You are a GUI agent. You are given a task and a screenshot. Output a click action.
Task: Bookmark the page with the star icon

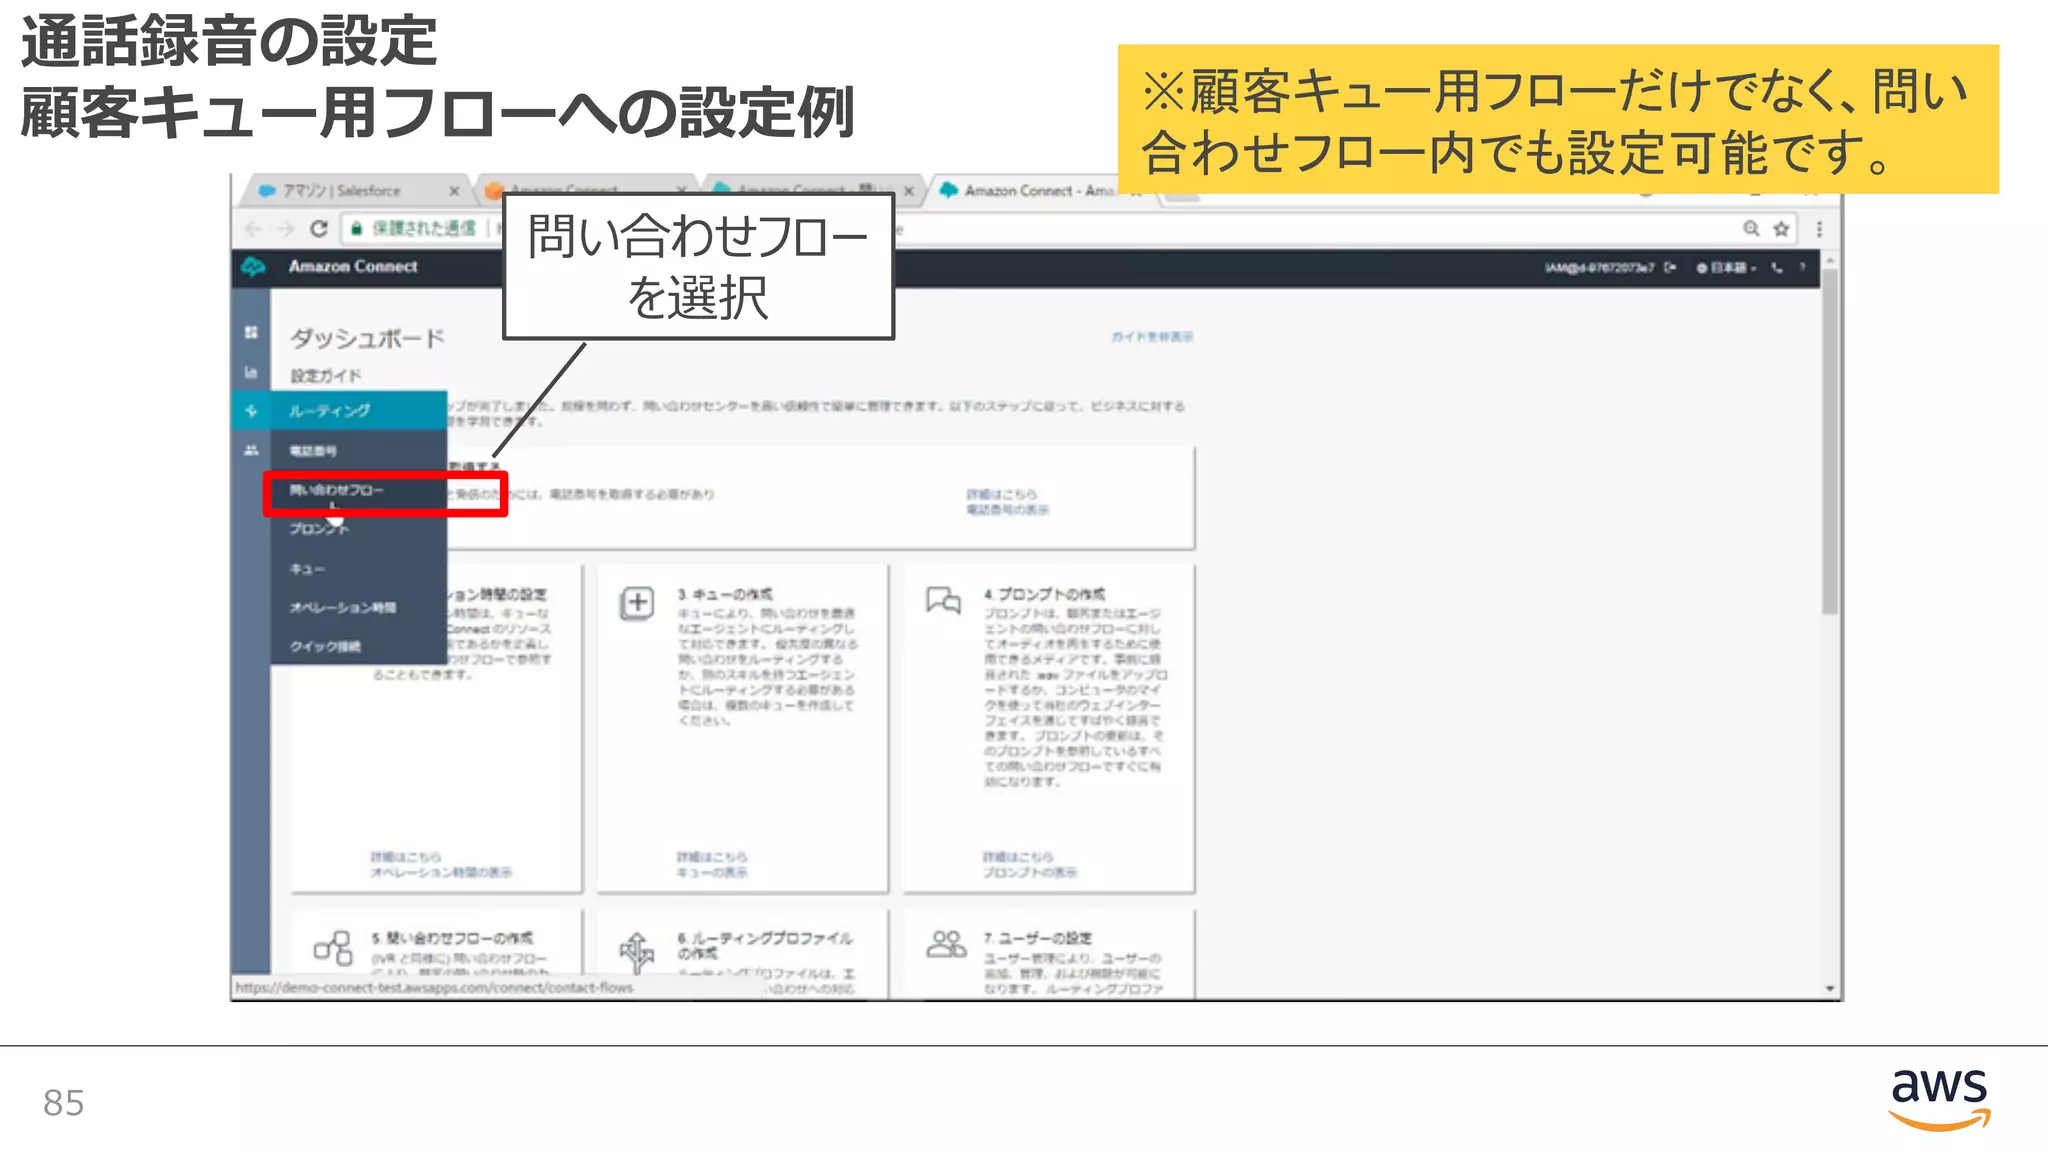coord(1781,229)
